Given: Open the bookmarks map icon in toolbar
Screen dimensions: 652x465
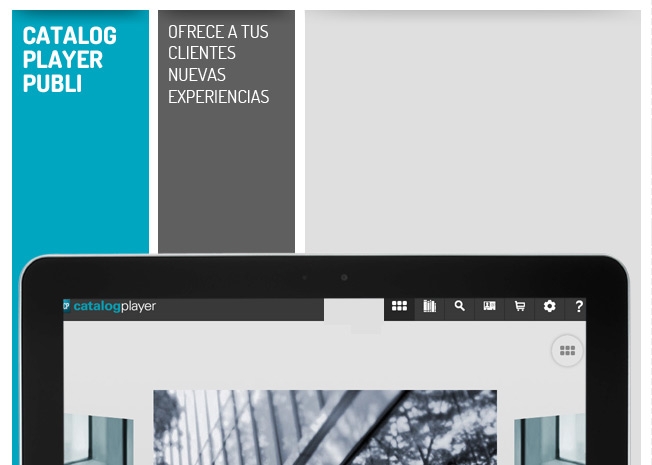Looking at the screenshot, I should point(489,306).
